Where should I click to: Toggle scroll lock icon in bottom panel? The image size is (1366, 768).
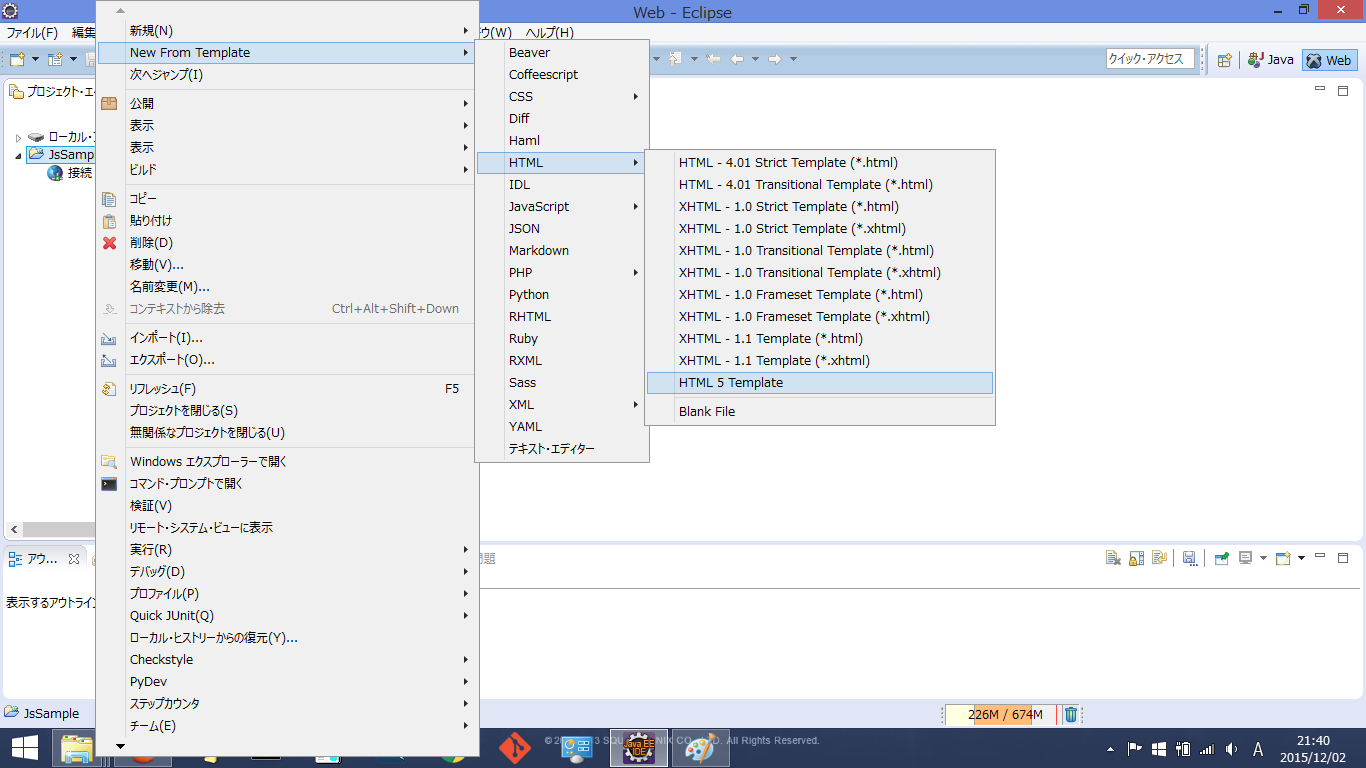coord(1136,558)
